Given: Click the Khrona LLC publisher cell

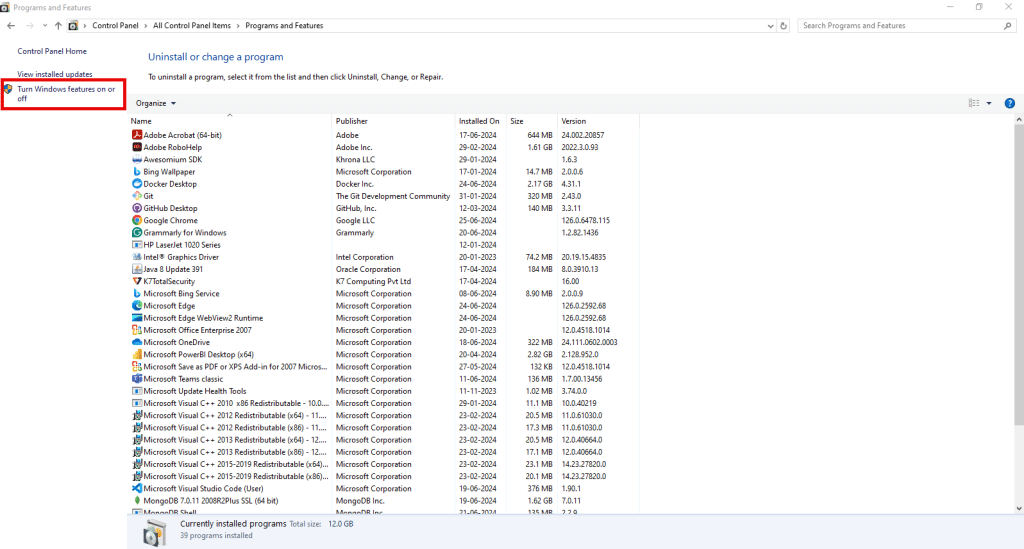Looking at the screenshot, I should 355,159.
